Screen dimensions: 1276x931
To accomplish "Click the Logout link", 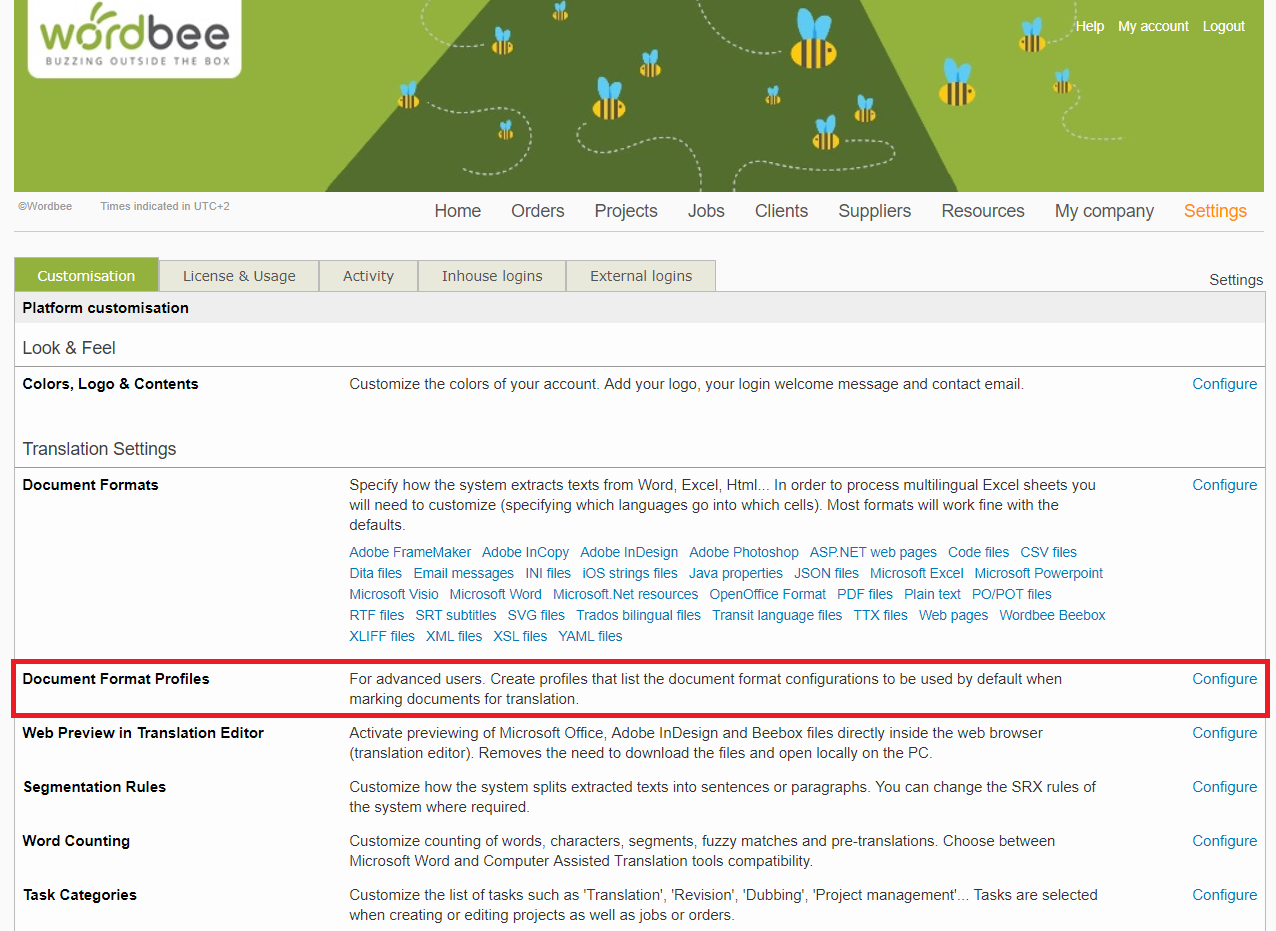I will [x=1223, y=26].
